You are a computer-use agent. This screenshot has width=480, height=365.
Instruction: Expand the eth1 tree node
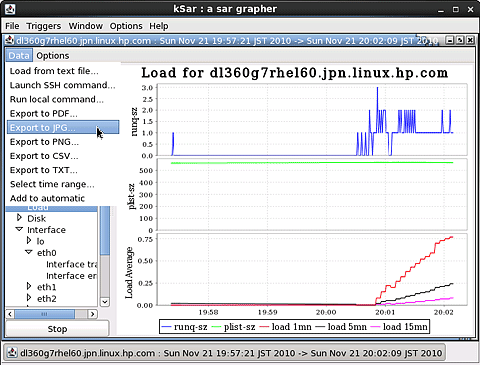tap(29, 286)
